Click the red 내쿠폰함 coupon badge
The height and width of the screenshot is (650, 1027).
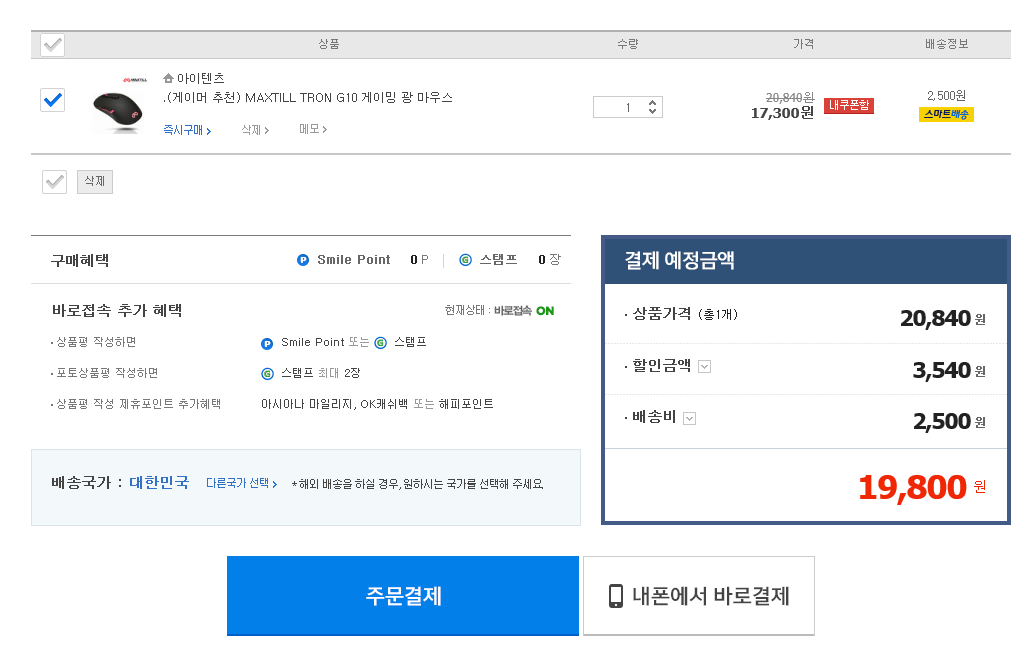[848, 105]
